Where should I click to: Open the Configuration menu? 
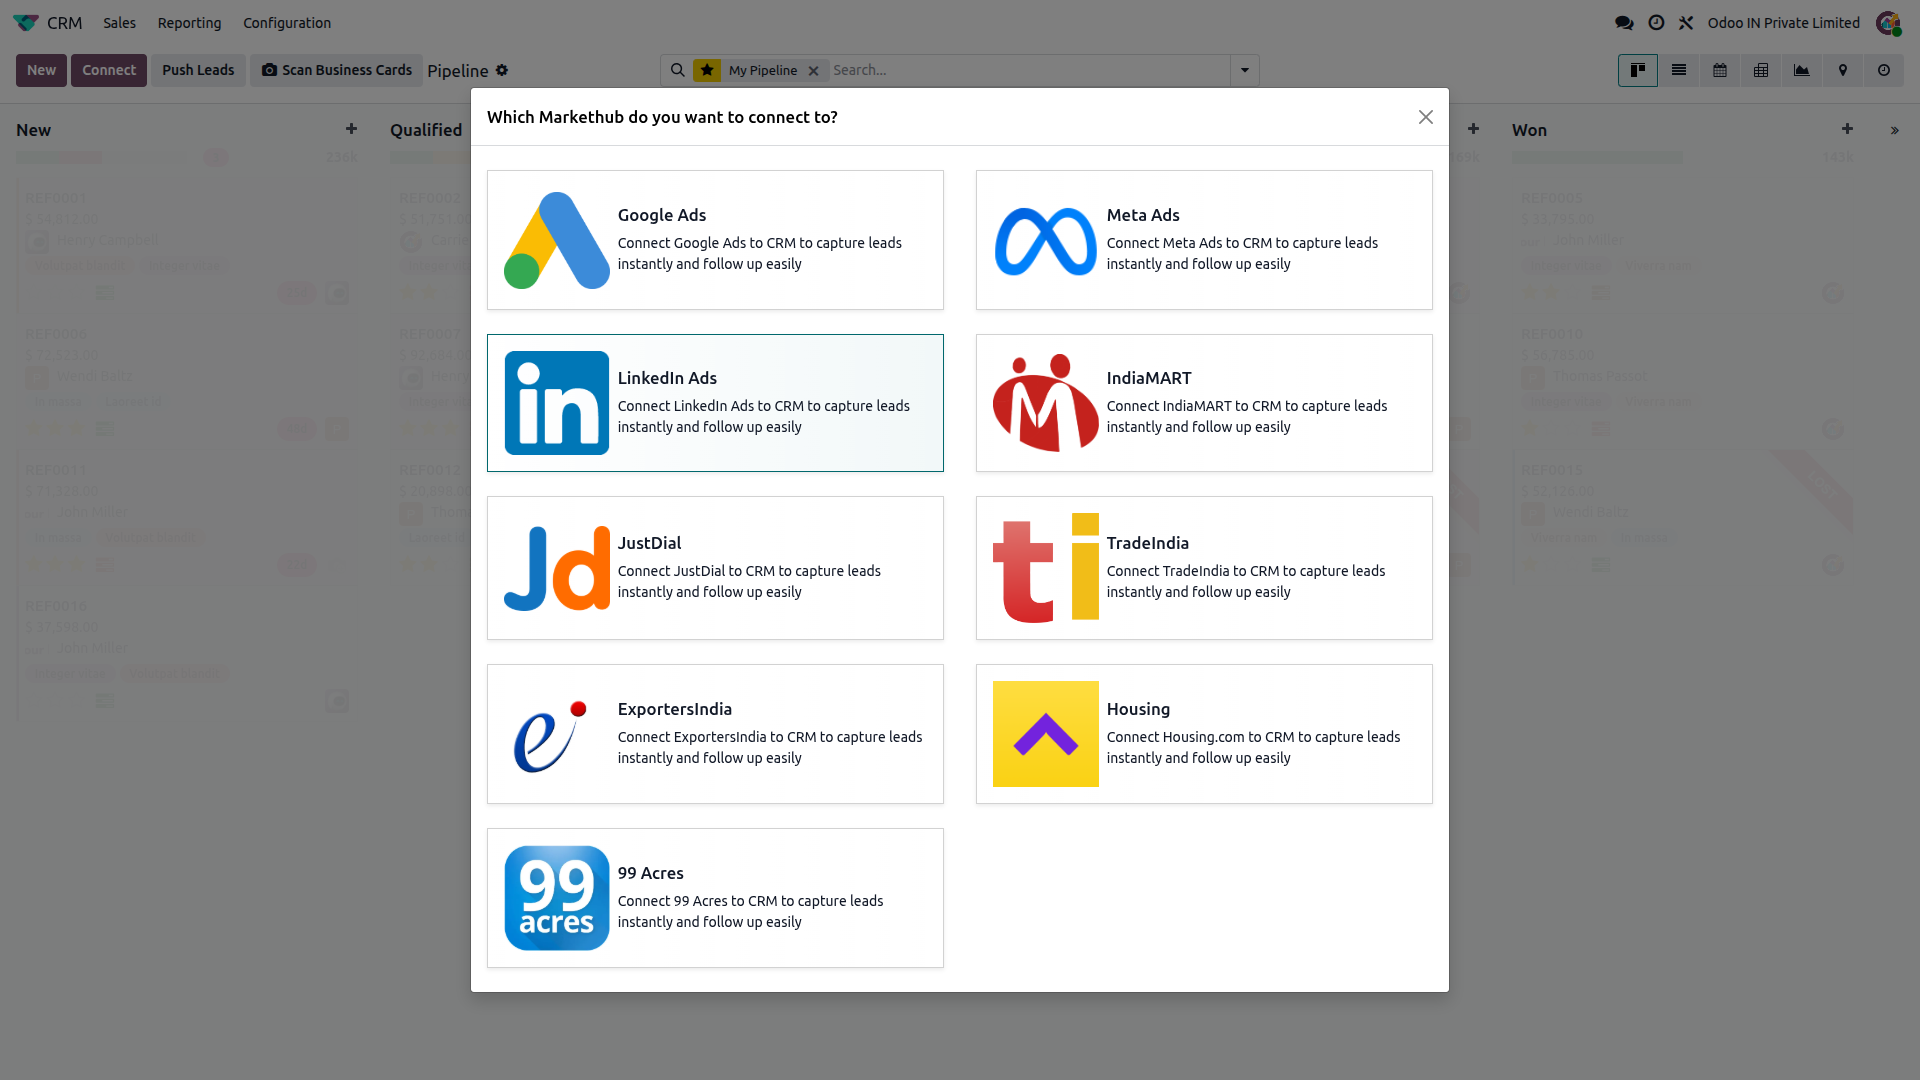pyautogui.click(x=287, y=22)
